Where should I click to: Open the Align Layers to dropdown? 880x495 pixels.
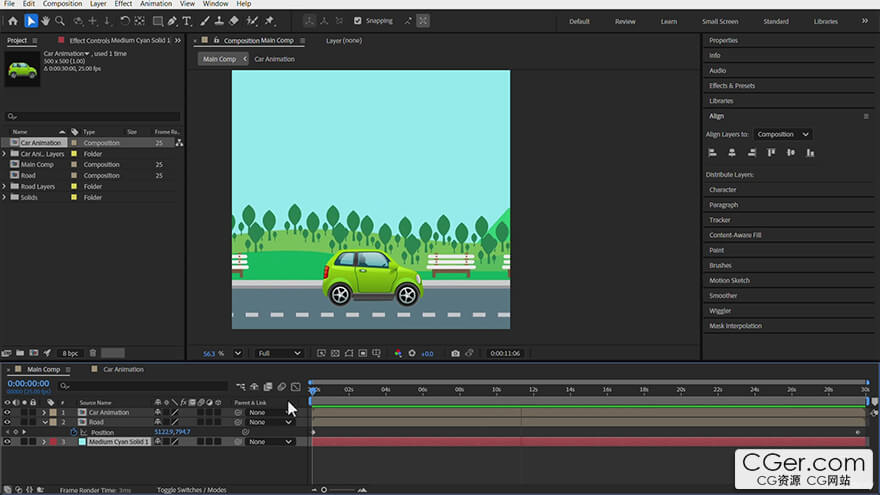point(783,134)
